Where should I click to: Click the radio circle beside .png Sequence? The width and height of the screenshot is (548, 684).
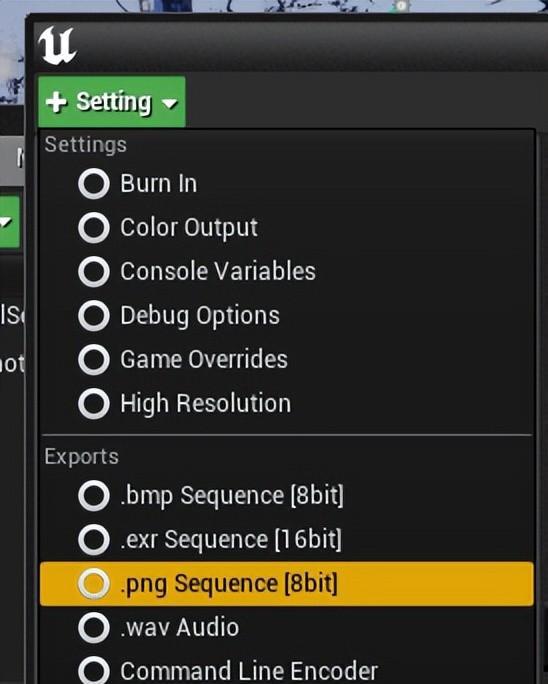click(94, 584)
